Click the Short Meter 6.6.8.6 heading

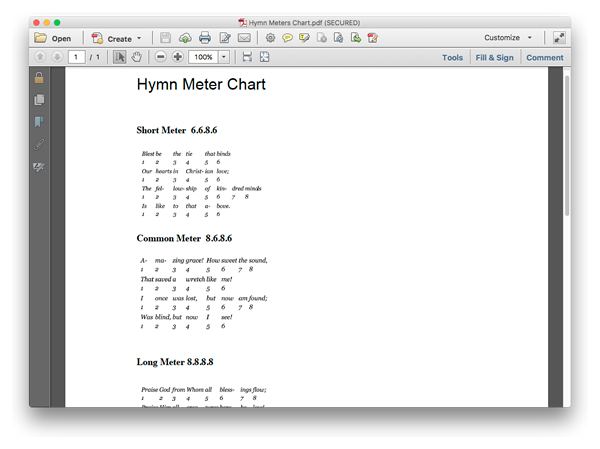pyautogui.click(x=177, y=130)
